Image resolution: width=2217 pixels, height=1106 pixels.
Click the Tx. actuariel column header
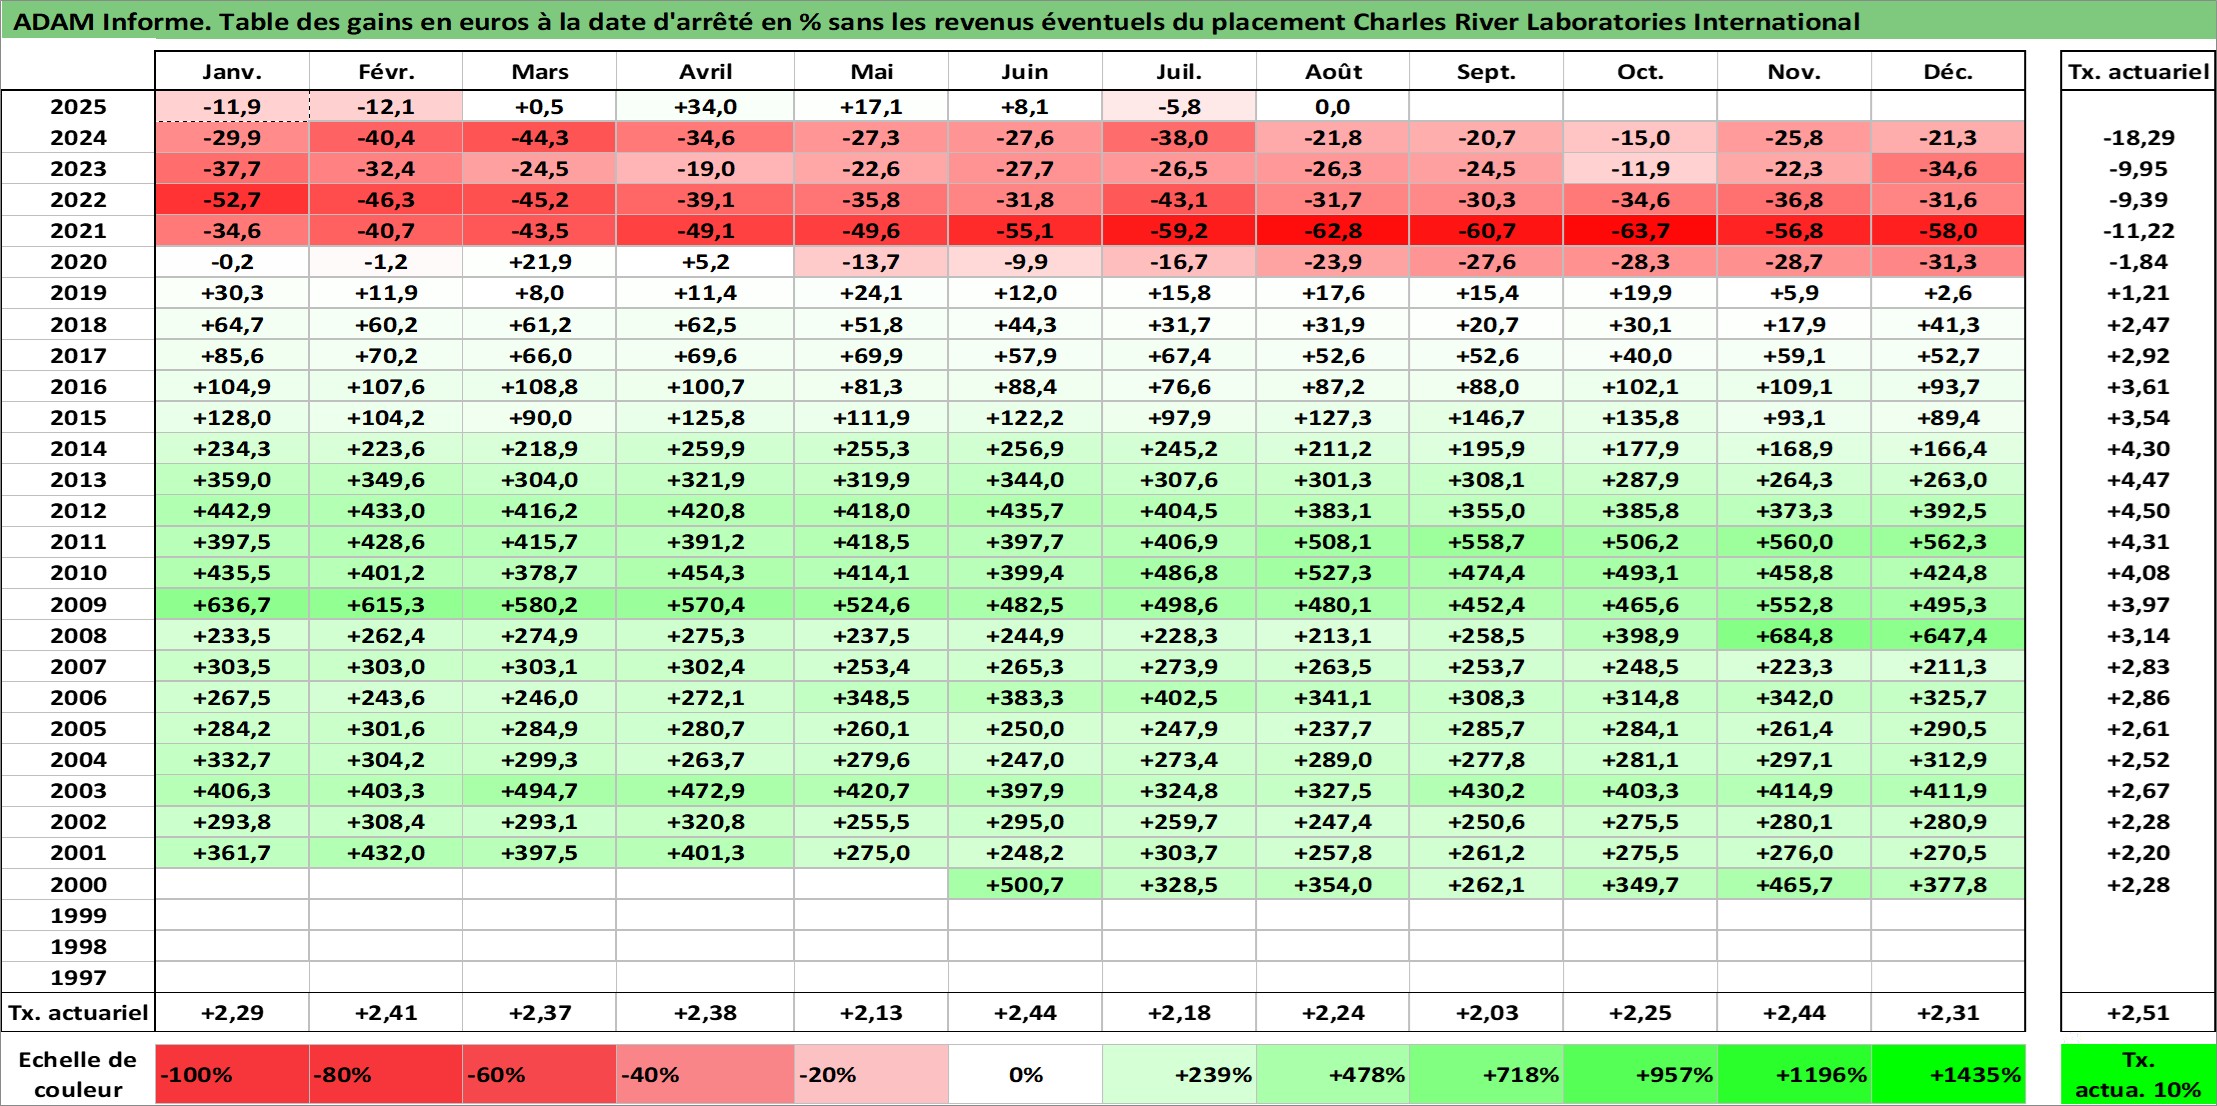[2138, 71]
